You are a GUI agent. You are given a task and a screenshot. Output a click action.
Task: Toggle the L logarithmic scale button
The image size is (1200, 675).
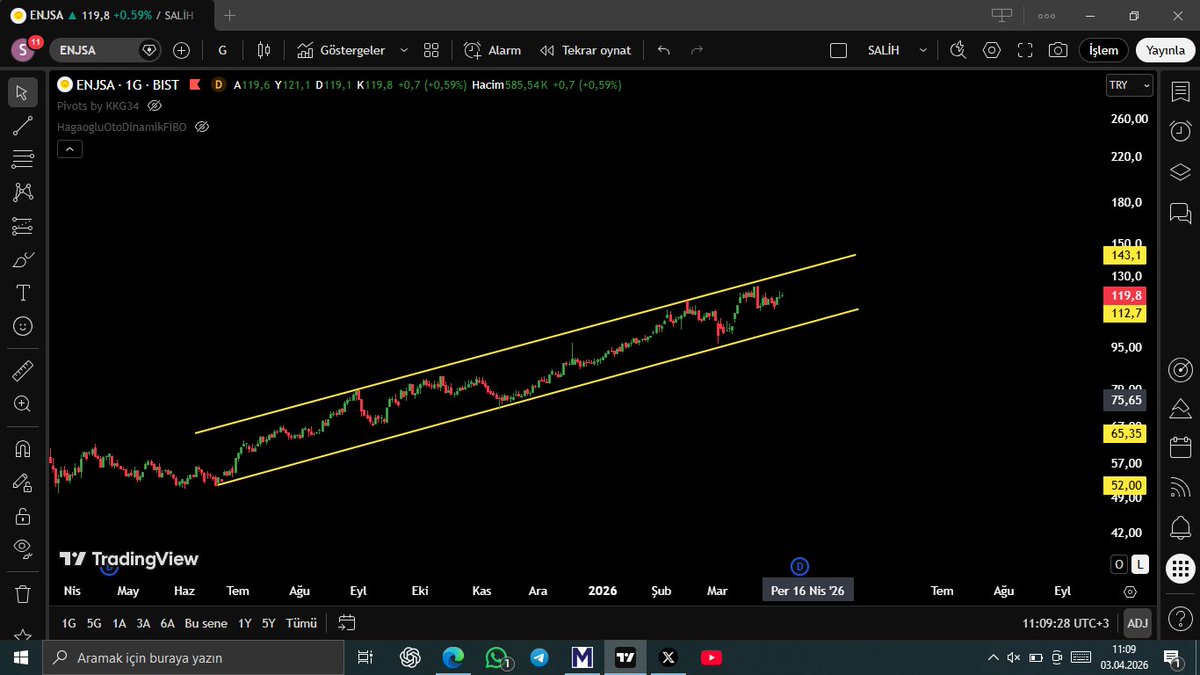[1141, 565]
